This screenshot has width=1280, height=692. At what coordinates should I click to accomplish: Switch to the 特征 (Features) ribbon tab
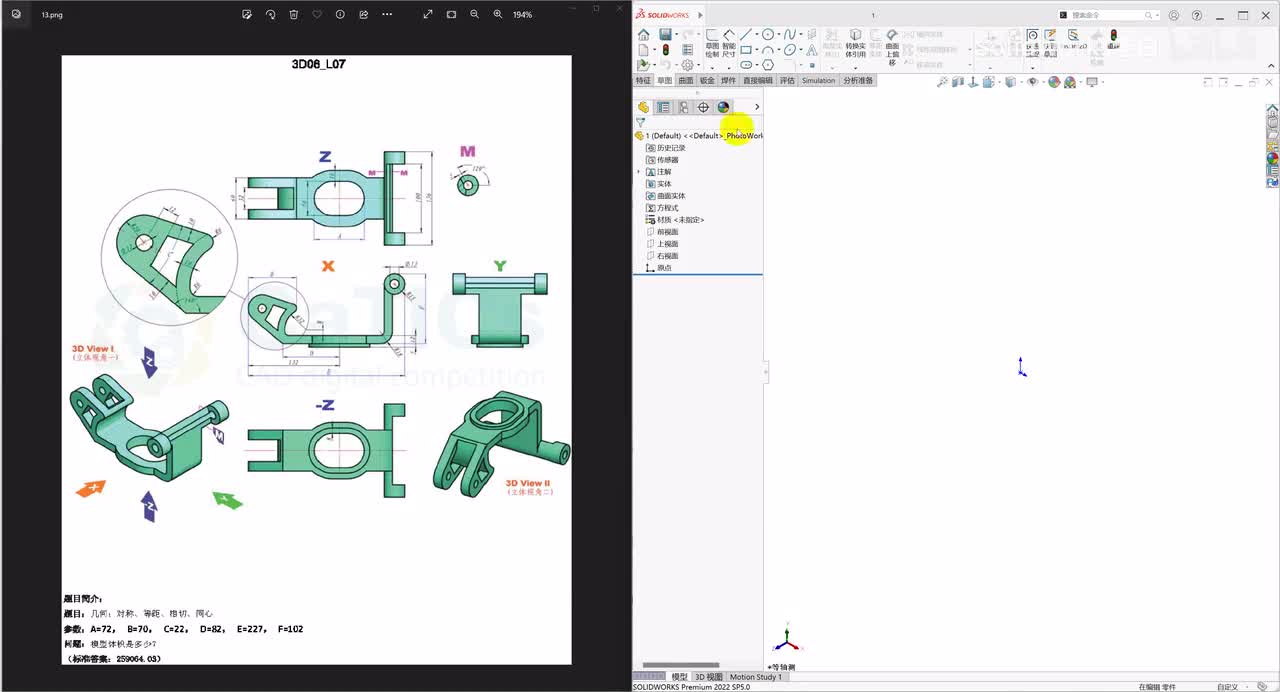pos(643,81)
